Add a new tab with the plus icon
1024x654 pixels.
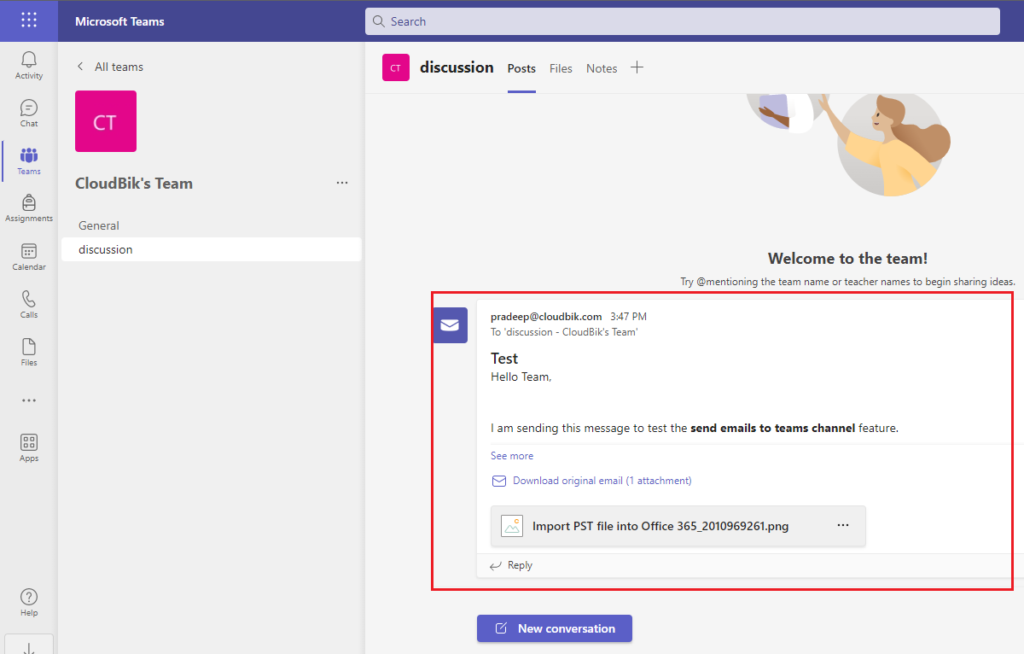pos(637,68)
